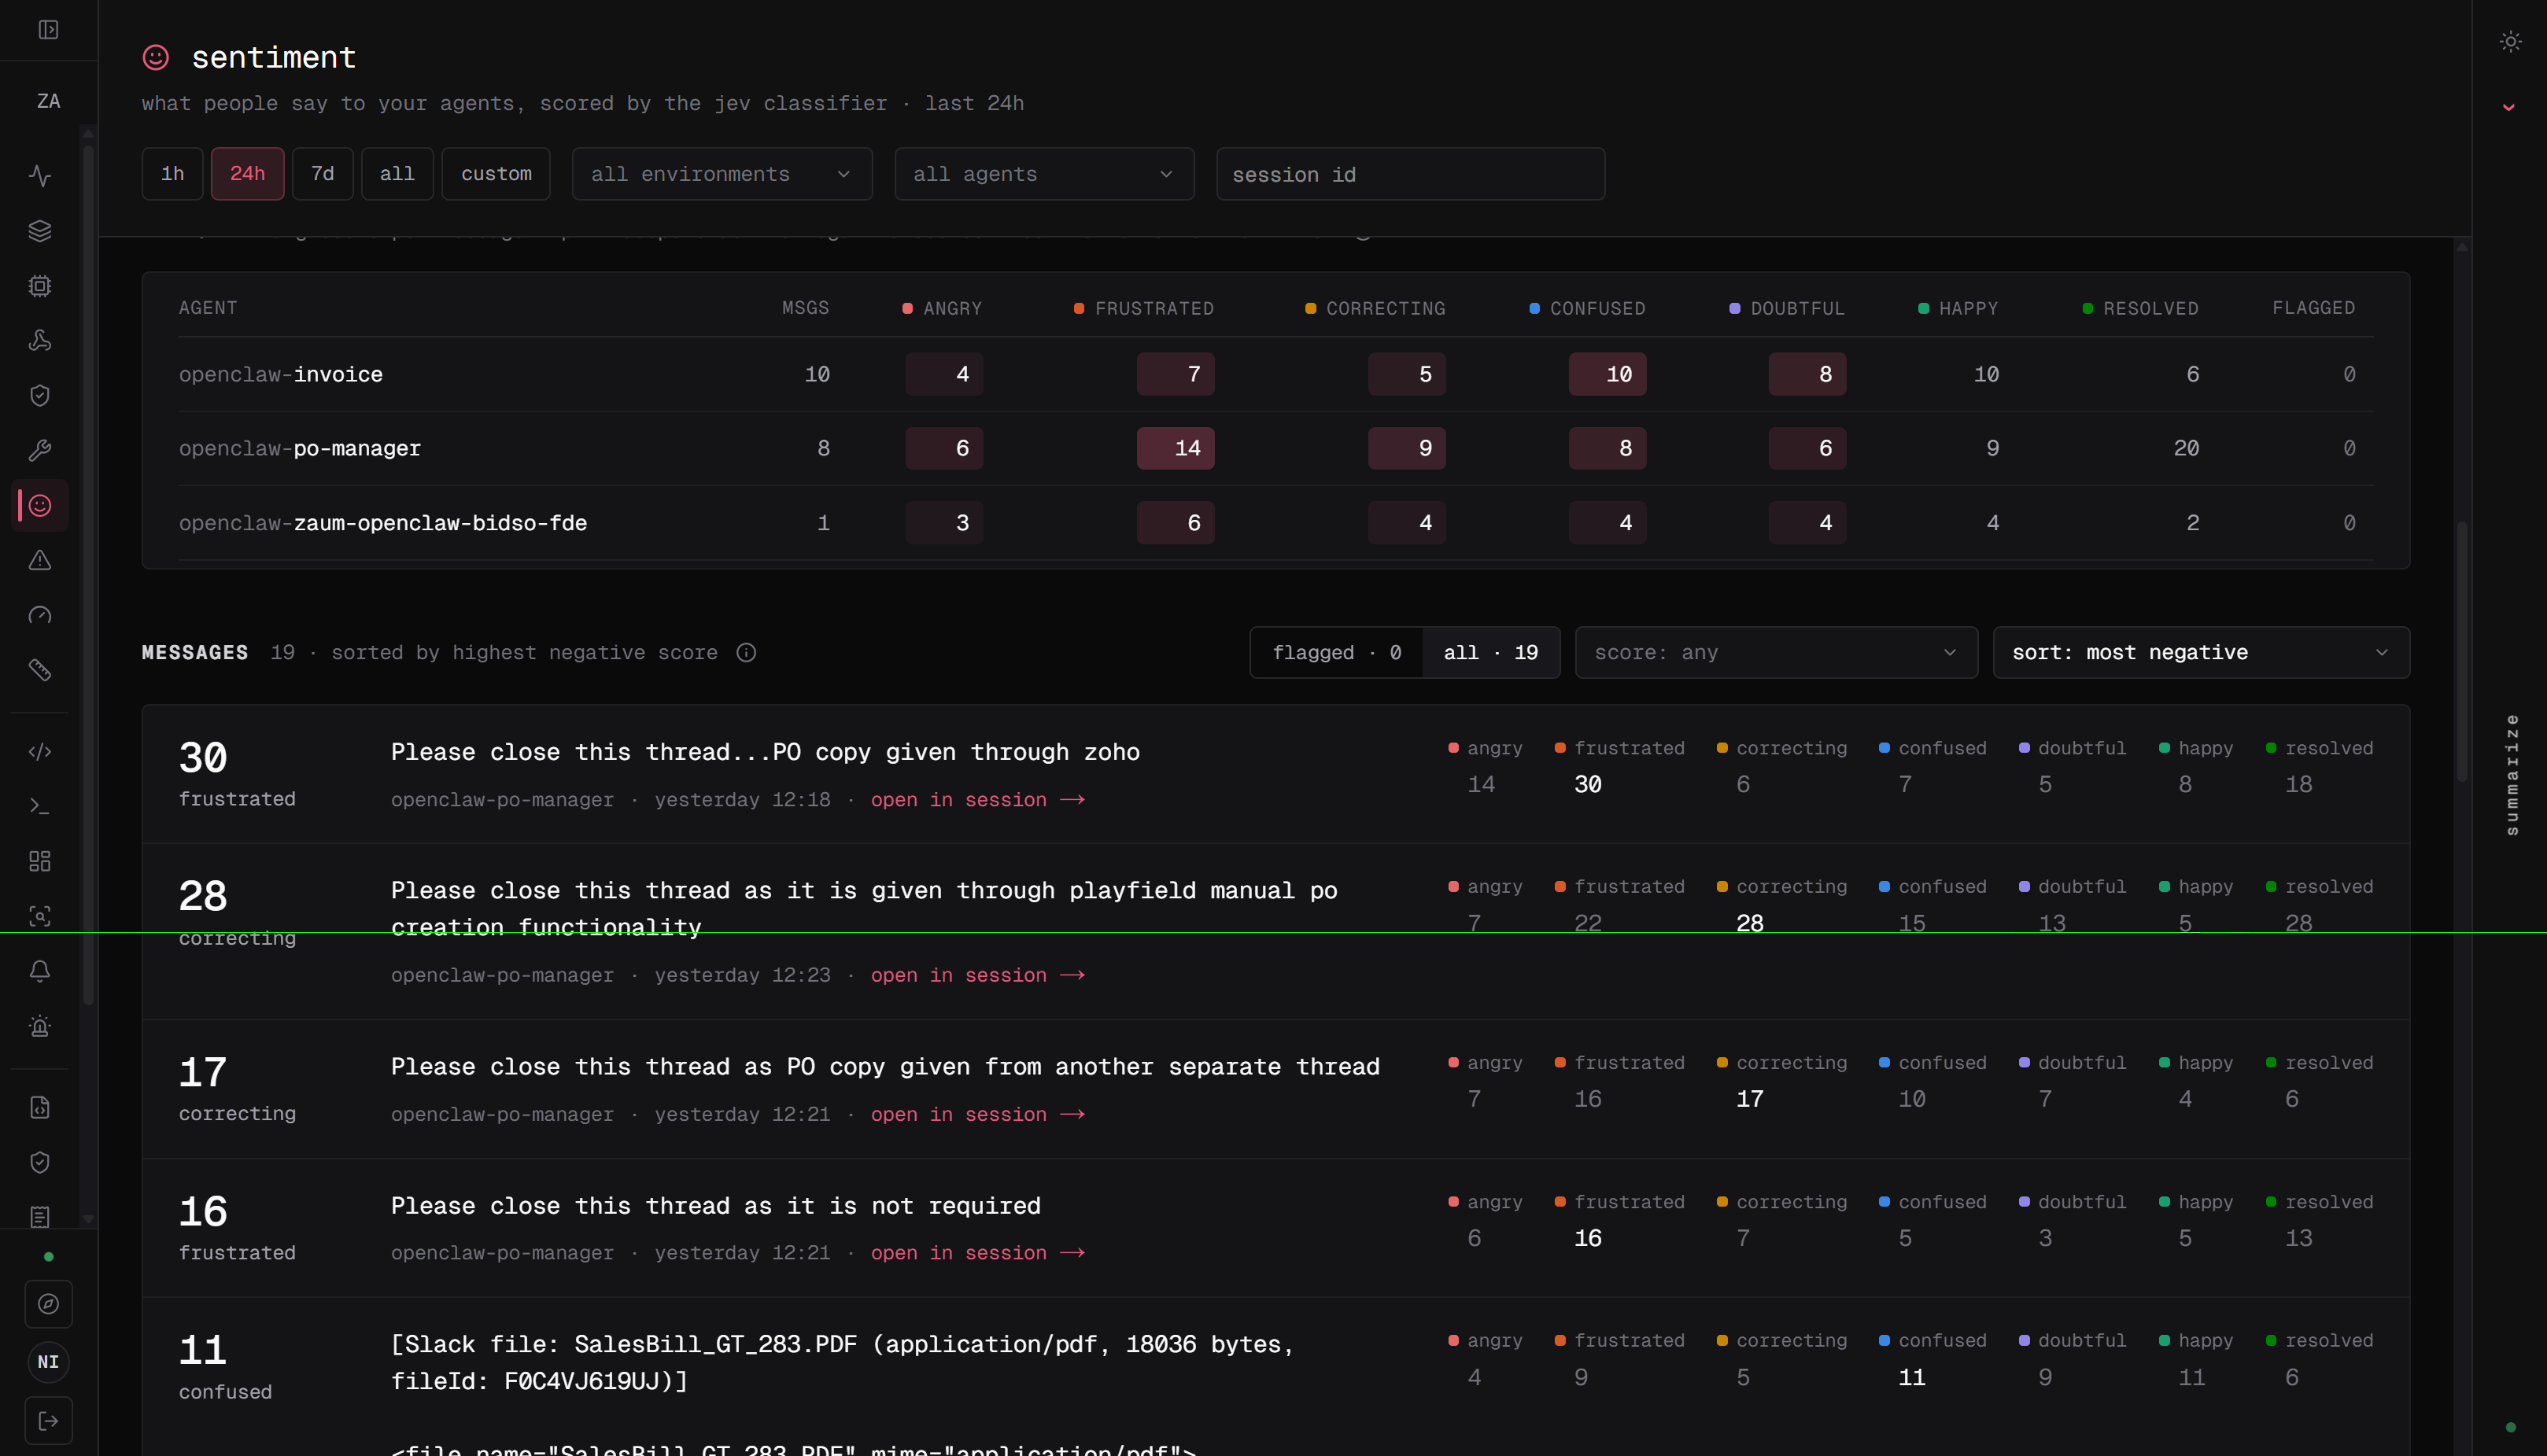Screen dimensions: 2547x1456
Task: Open the wrench tools icon in sidebar
Action: pyautogui.click(x=40, y=451)
